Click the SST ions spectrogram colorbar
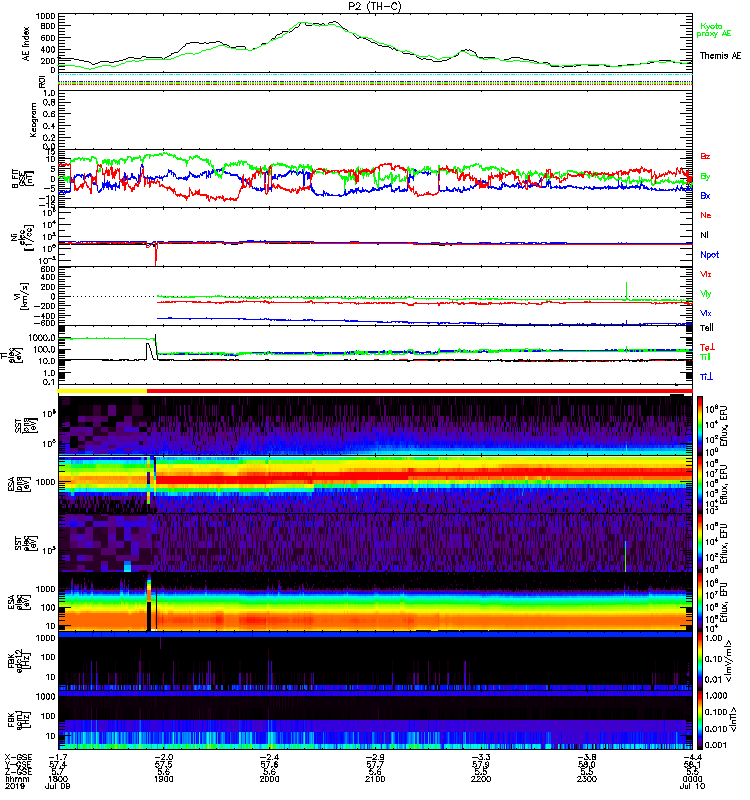 700,425
